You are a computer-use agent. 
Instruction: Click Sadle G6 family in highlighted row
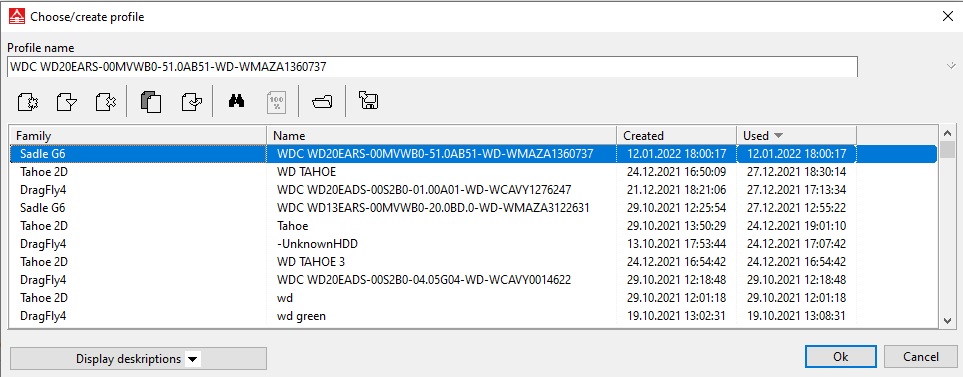click(42, 154)
